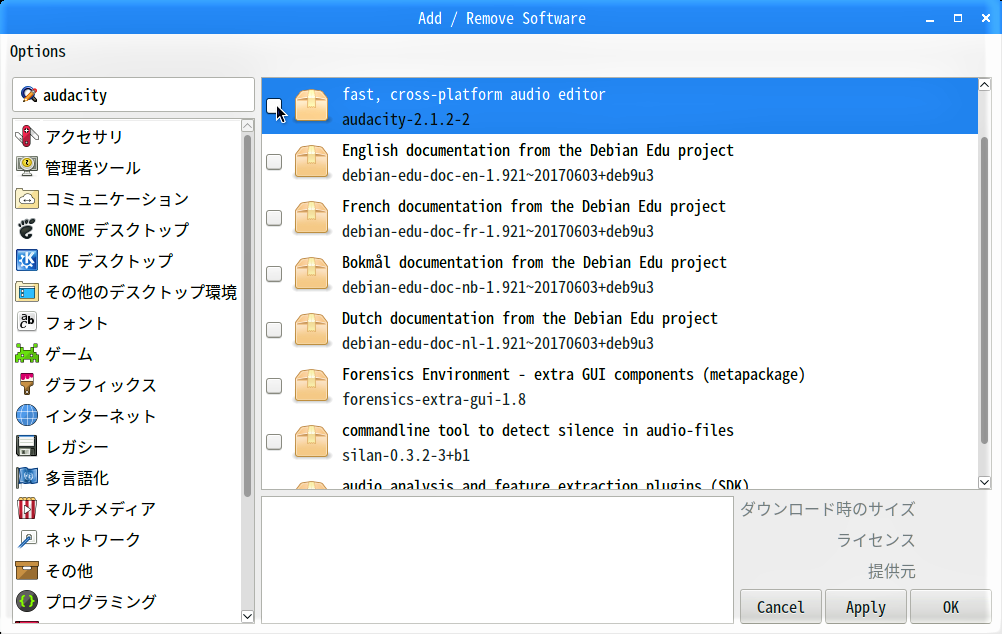Tick the French documentation package checkbox
This screenshot has width=1002, height=634.
(274, 218)
